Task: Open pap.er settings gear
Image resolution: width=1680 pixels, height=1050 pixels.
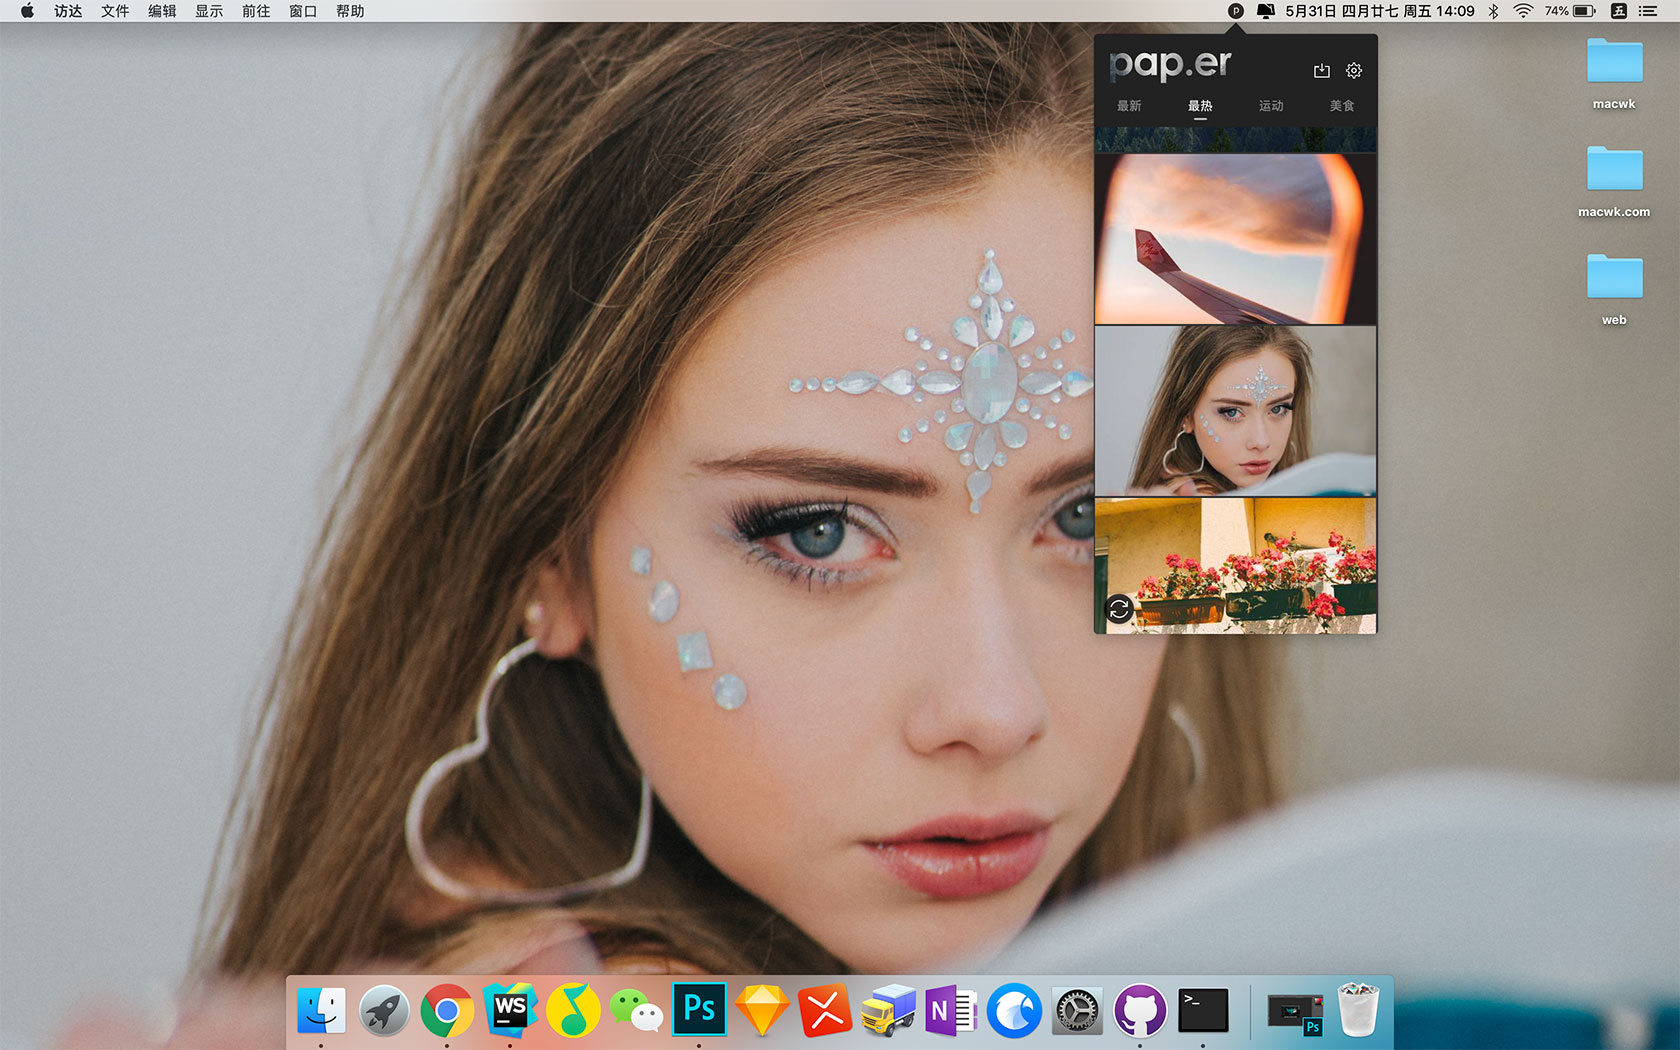Action: [1354, 71]
